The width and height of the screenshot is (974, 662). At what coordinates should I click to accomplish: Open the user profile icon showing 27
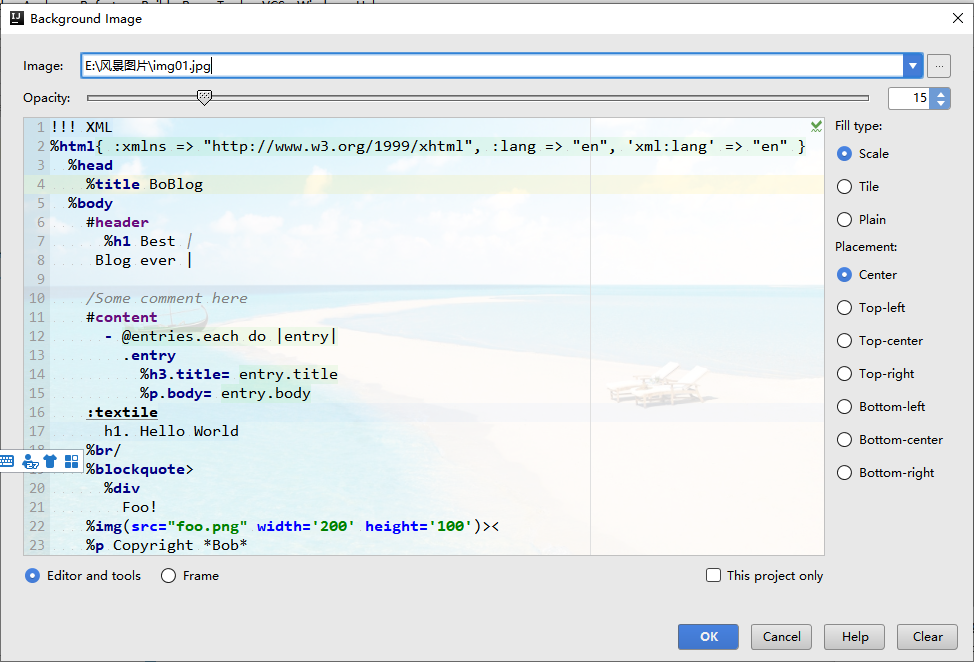pos(30,461)
